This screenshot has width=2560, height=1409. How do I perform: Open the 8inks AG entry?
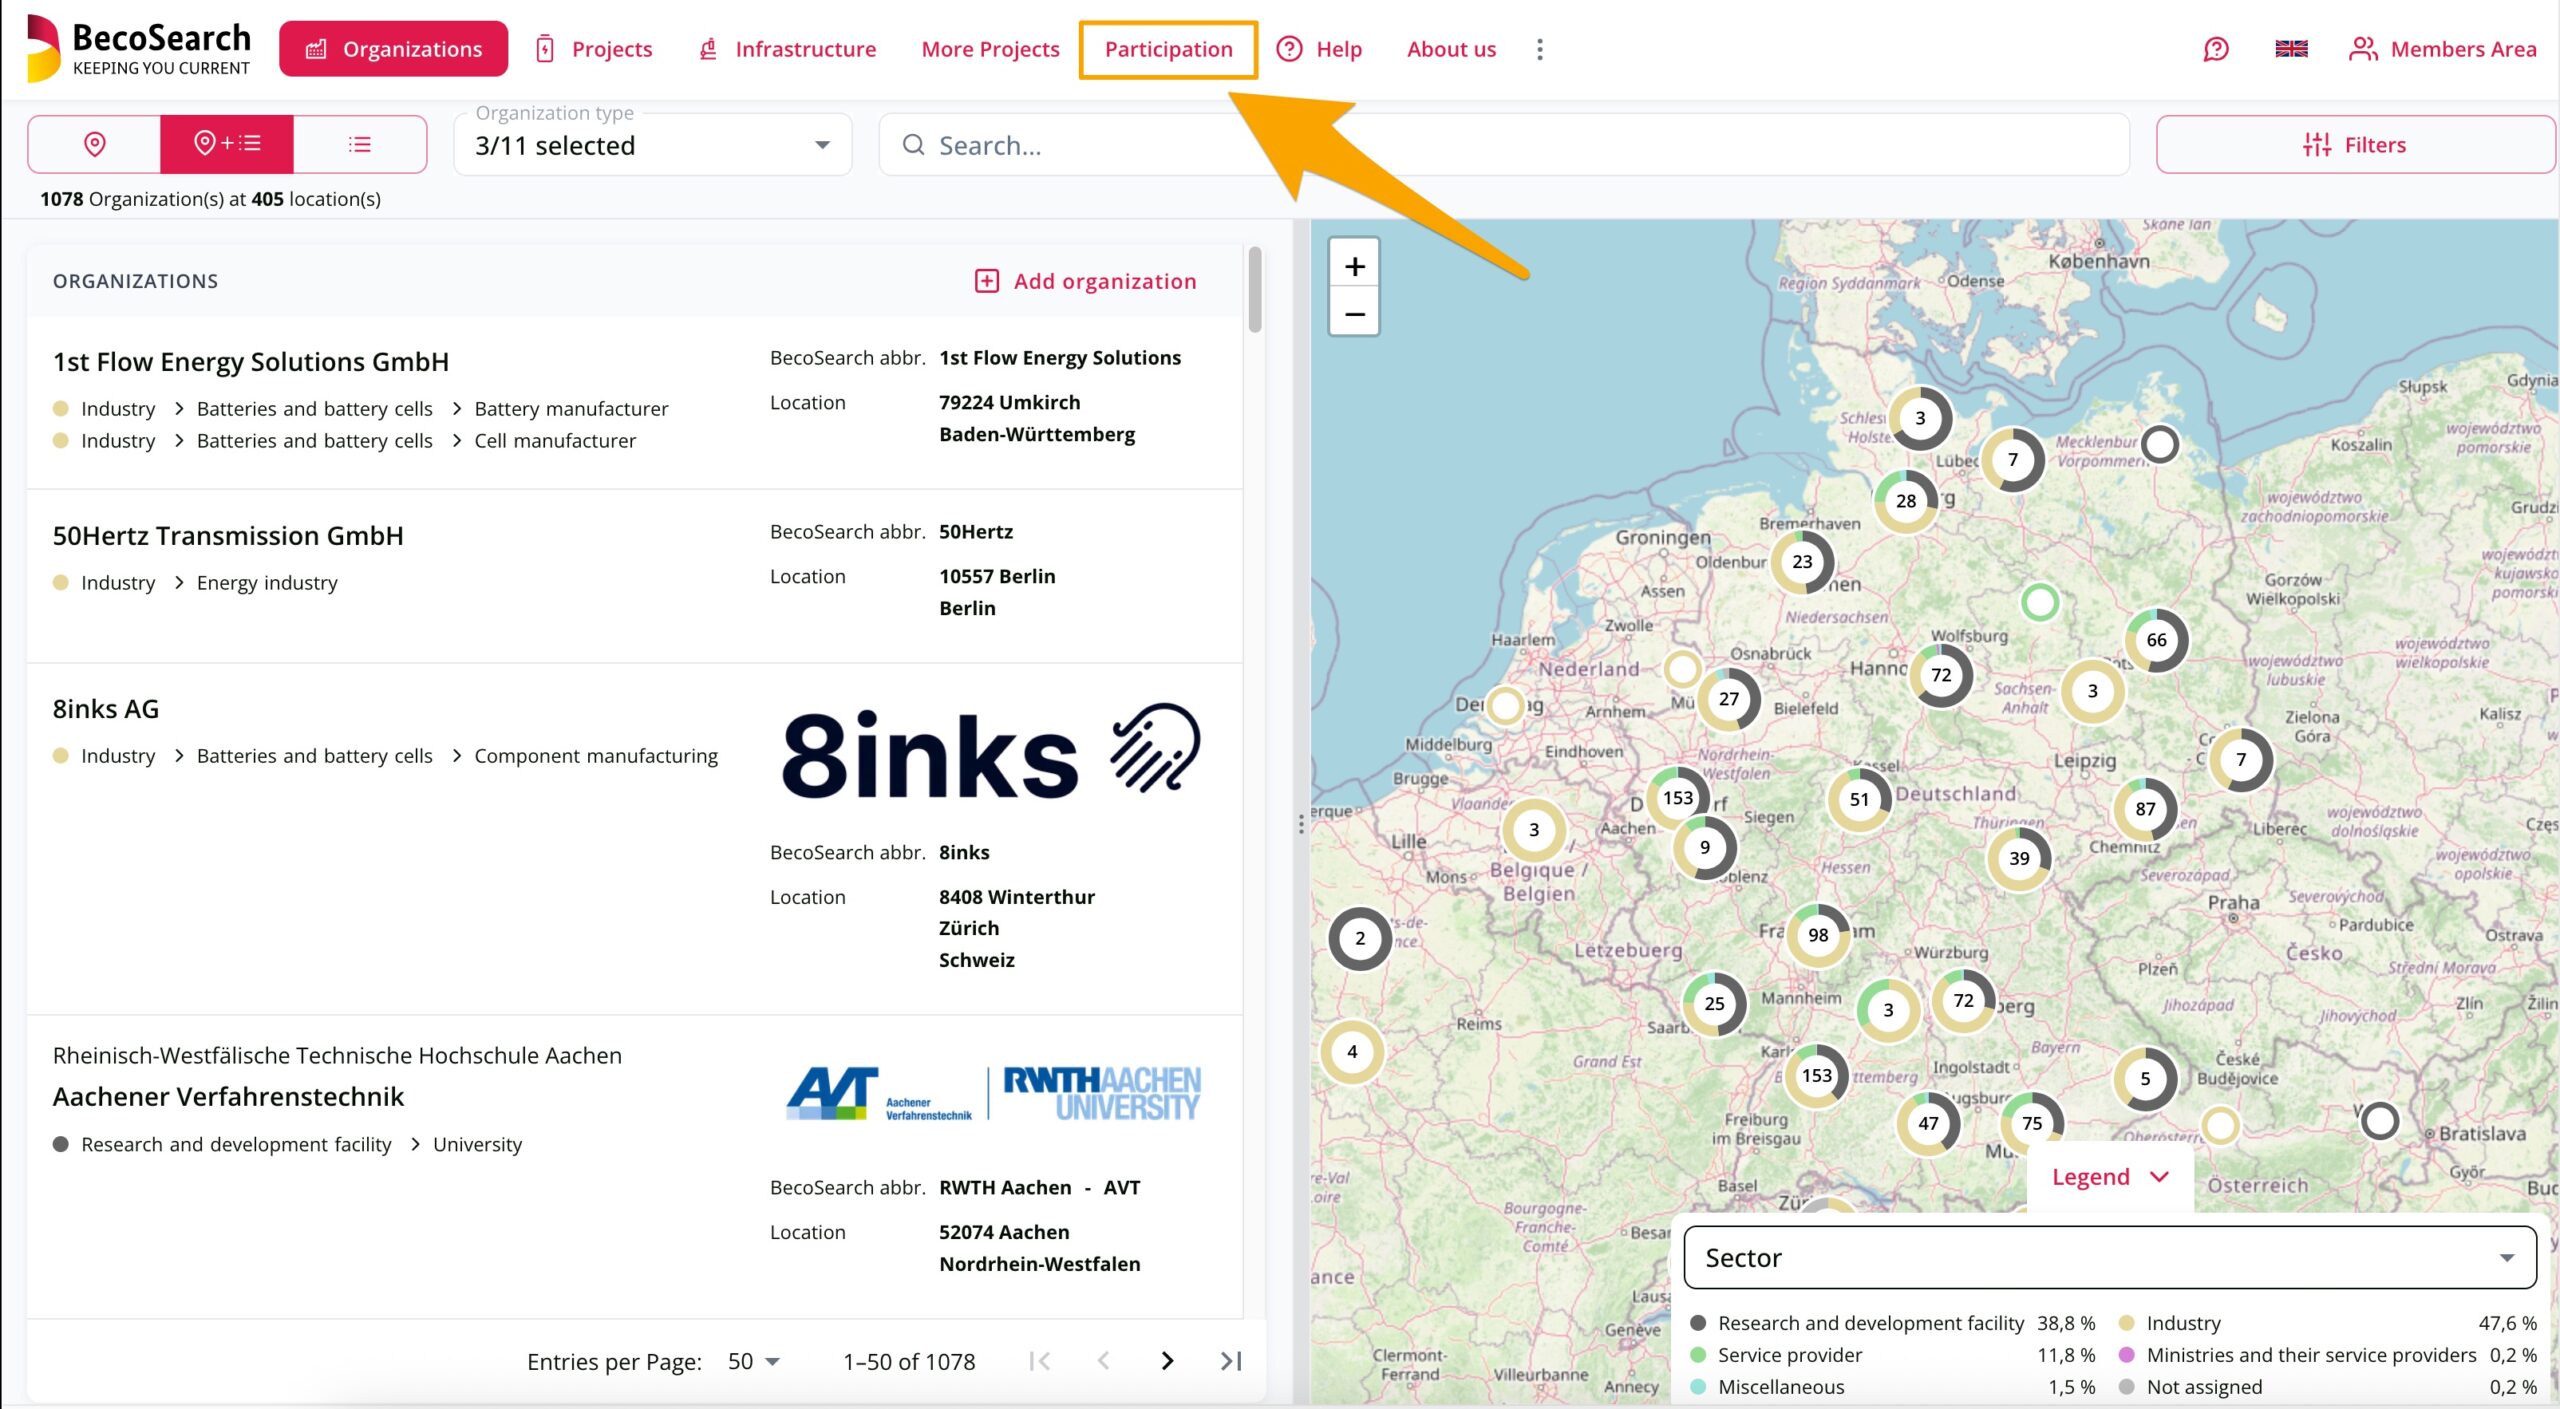tap(106, 708)
